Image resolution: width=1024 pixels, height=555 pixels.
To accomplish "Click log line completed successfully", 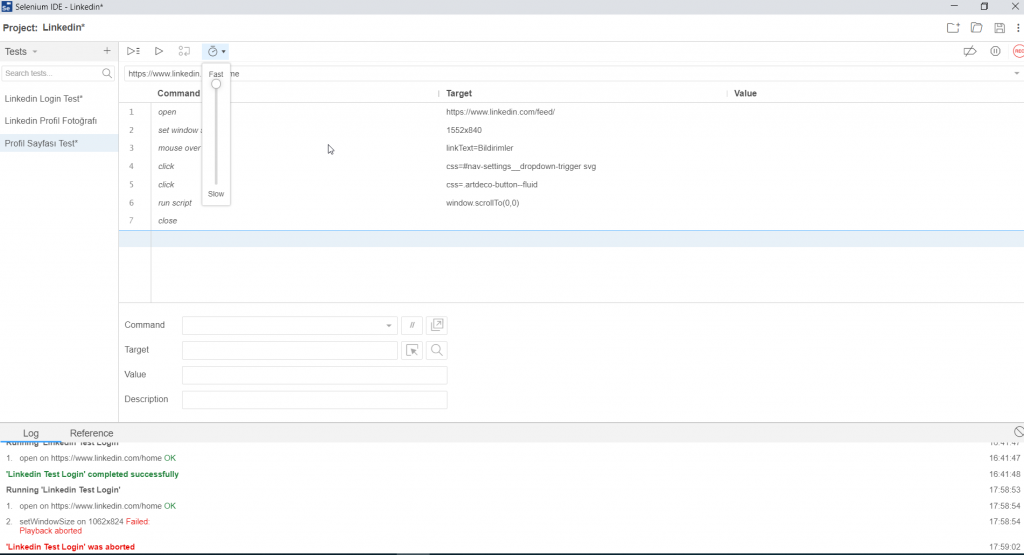I will pos(92,474).
